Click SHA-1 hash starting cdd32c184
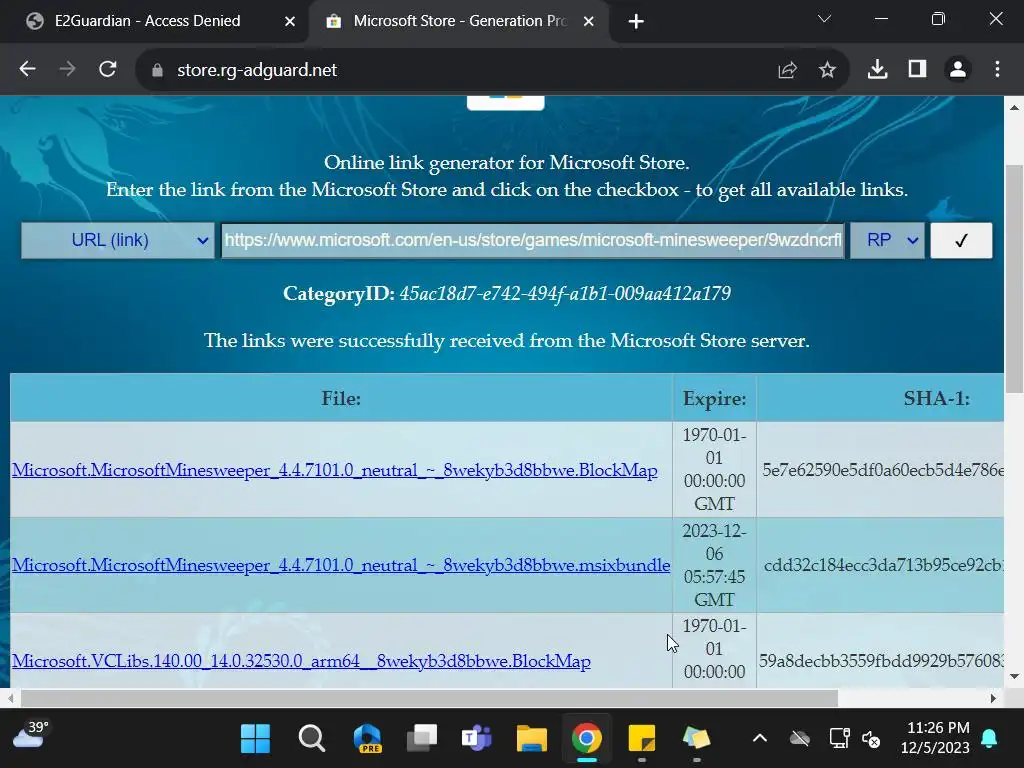This screenshot has height=768, width=1024. point(883,565)
